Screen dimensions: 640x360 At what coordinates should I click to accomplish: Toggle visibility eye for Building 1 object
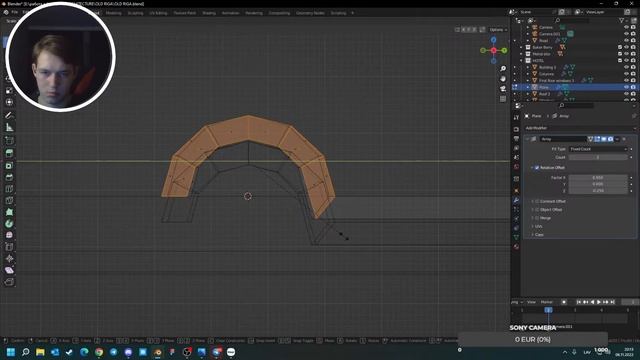point(627,67)
